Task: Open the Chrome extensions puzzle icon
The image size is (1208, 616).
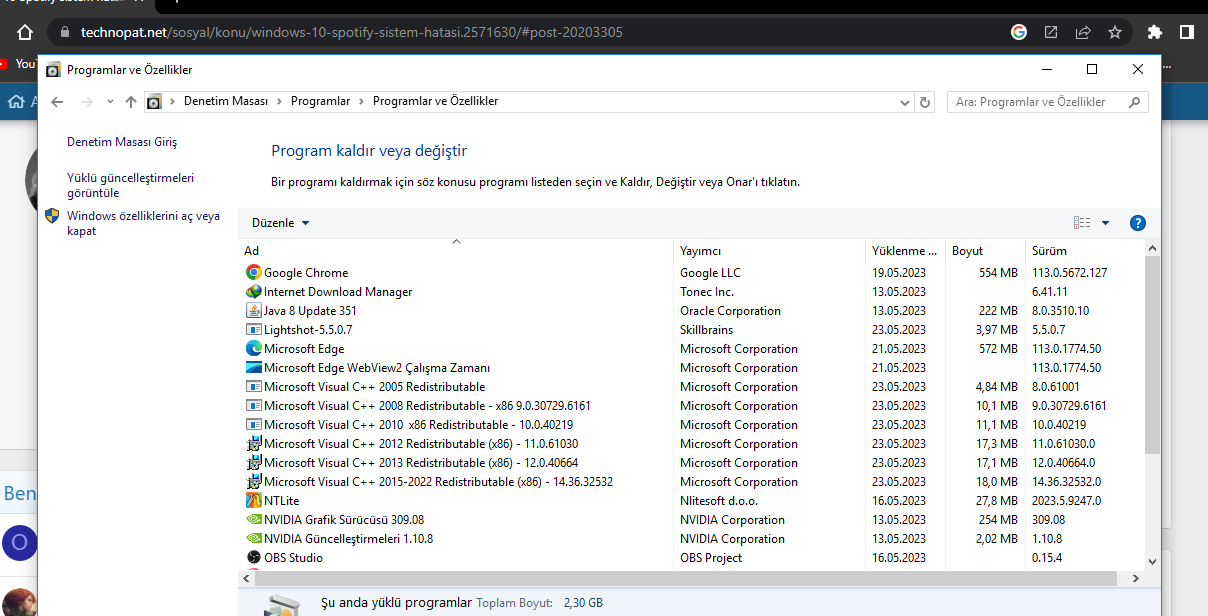Action: pyautogui.click(x=1155, y=32)
